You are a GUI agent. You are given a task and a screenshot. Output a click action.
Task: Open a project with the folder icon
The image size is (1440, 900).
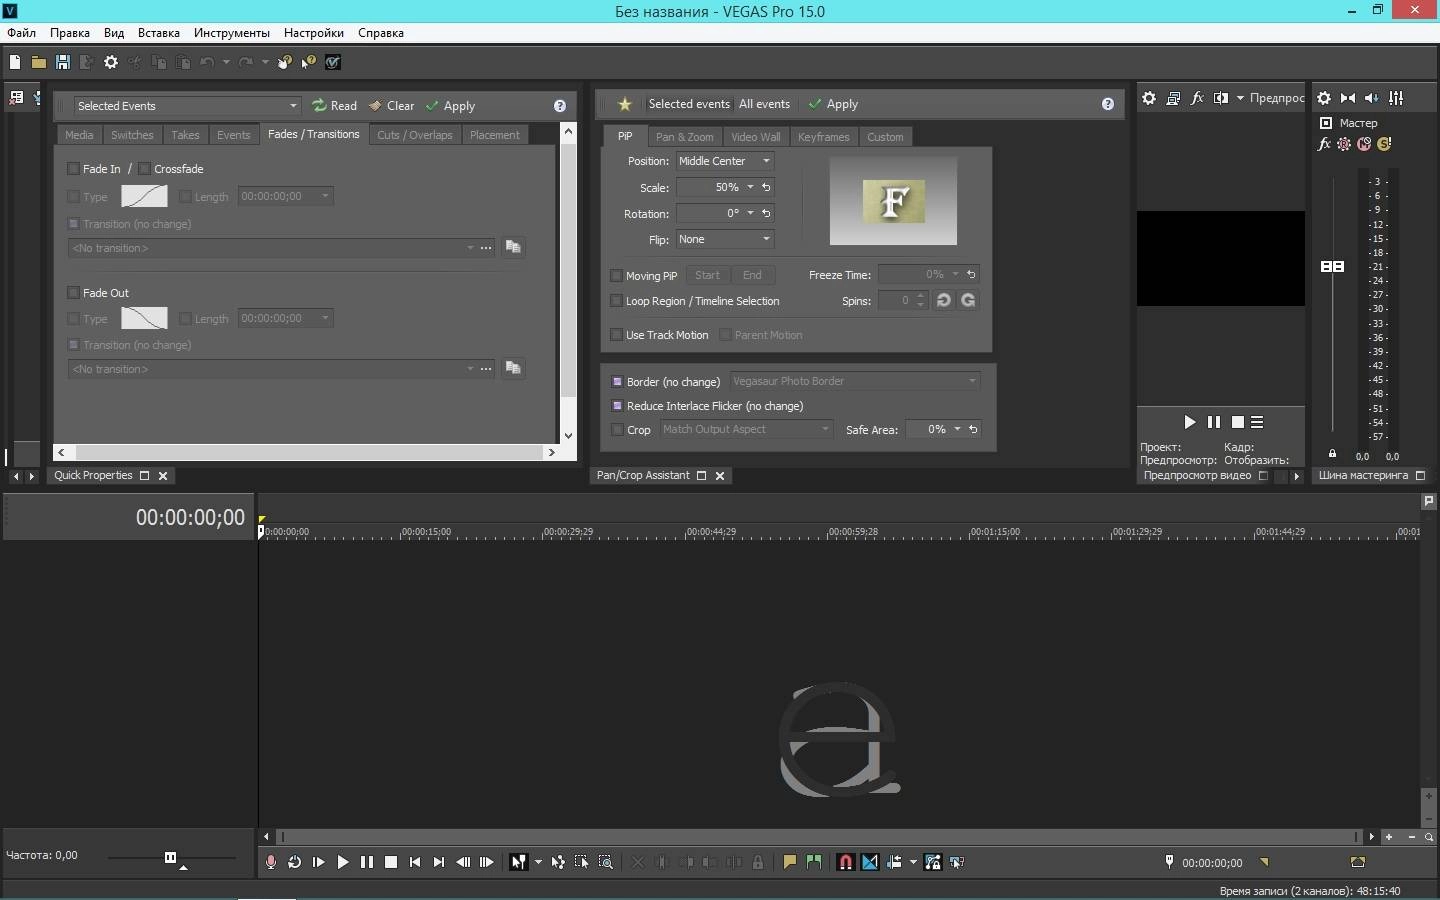click(x=39, y=62)
